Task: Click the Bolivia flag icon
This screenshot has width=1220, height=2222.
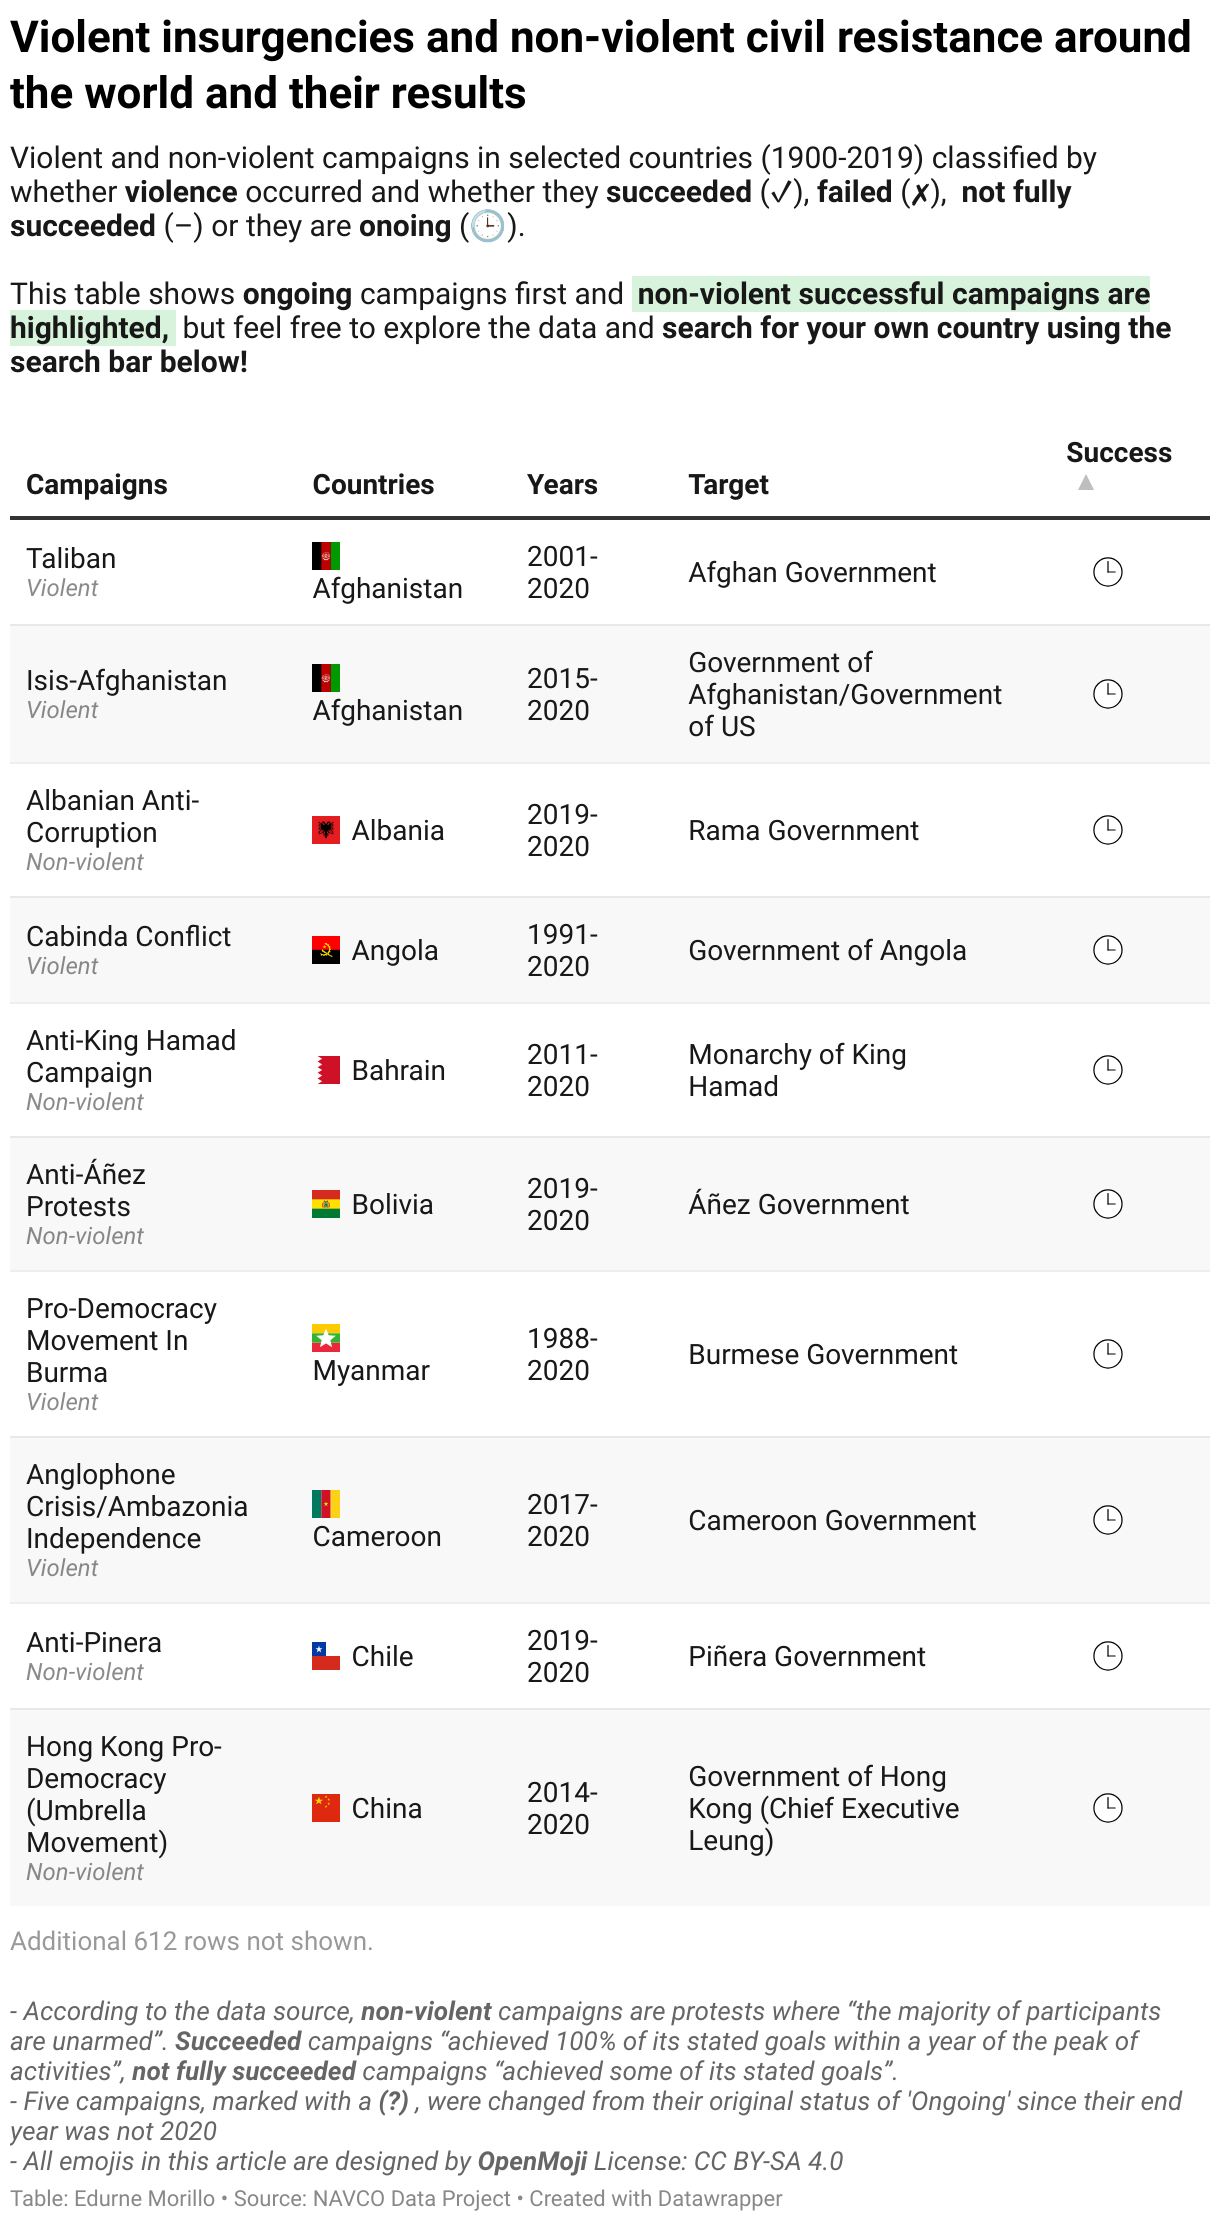Action: (326, 1204)
